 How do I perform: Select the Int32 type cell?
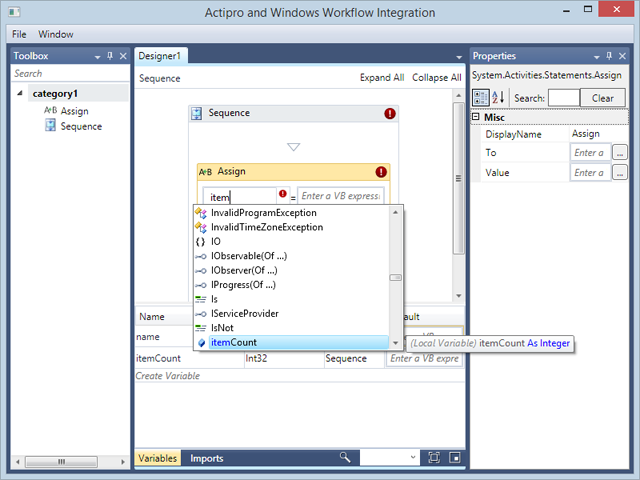284,358
